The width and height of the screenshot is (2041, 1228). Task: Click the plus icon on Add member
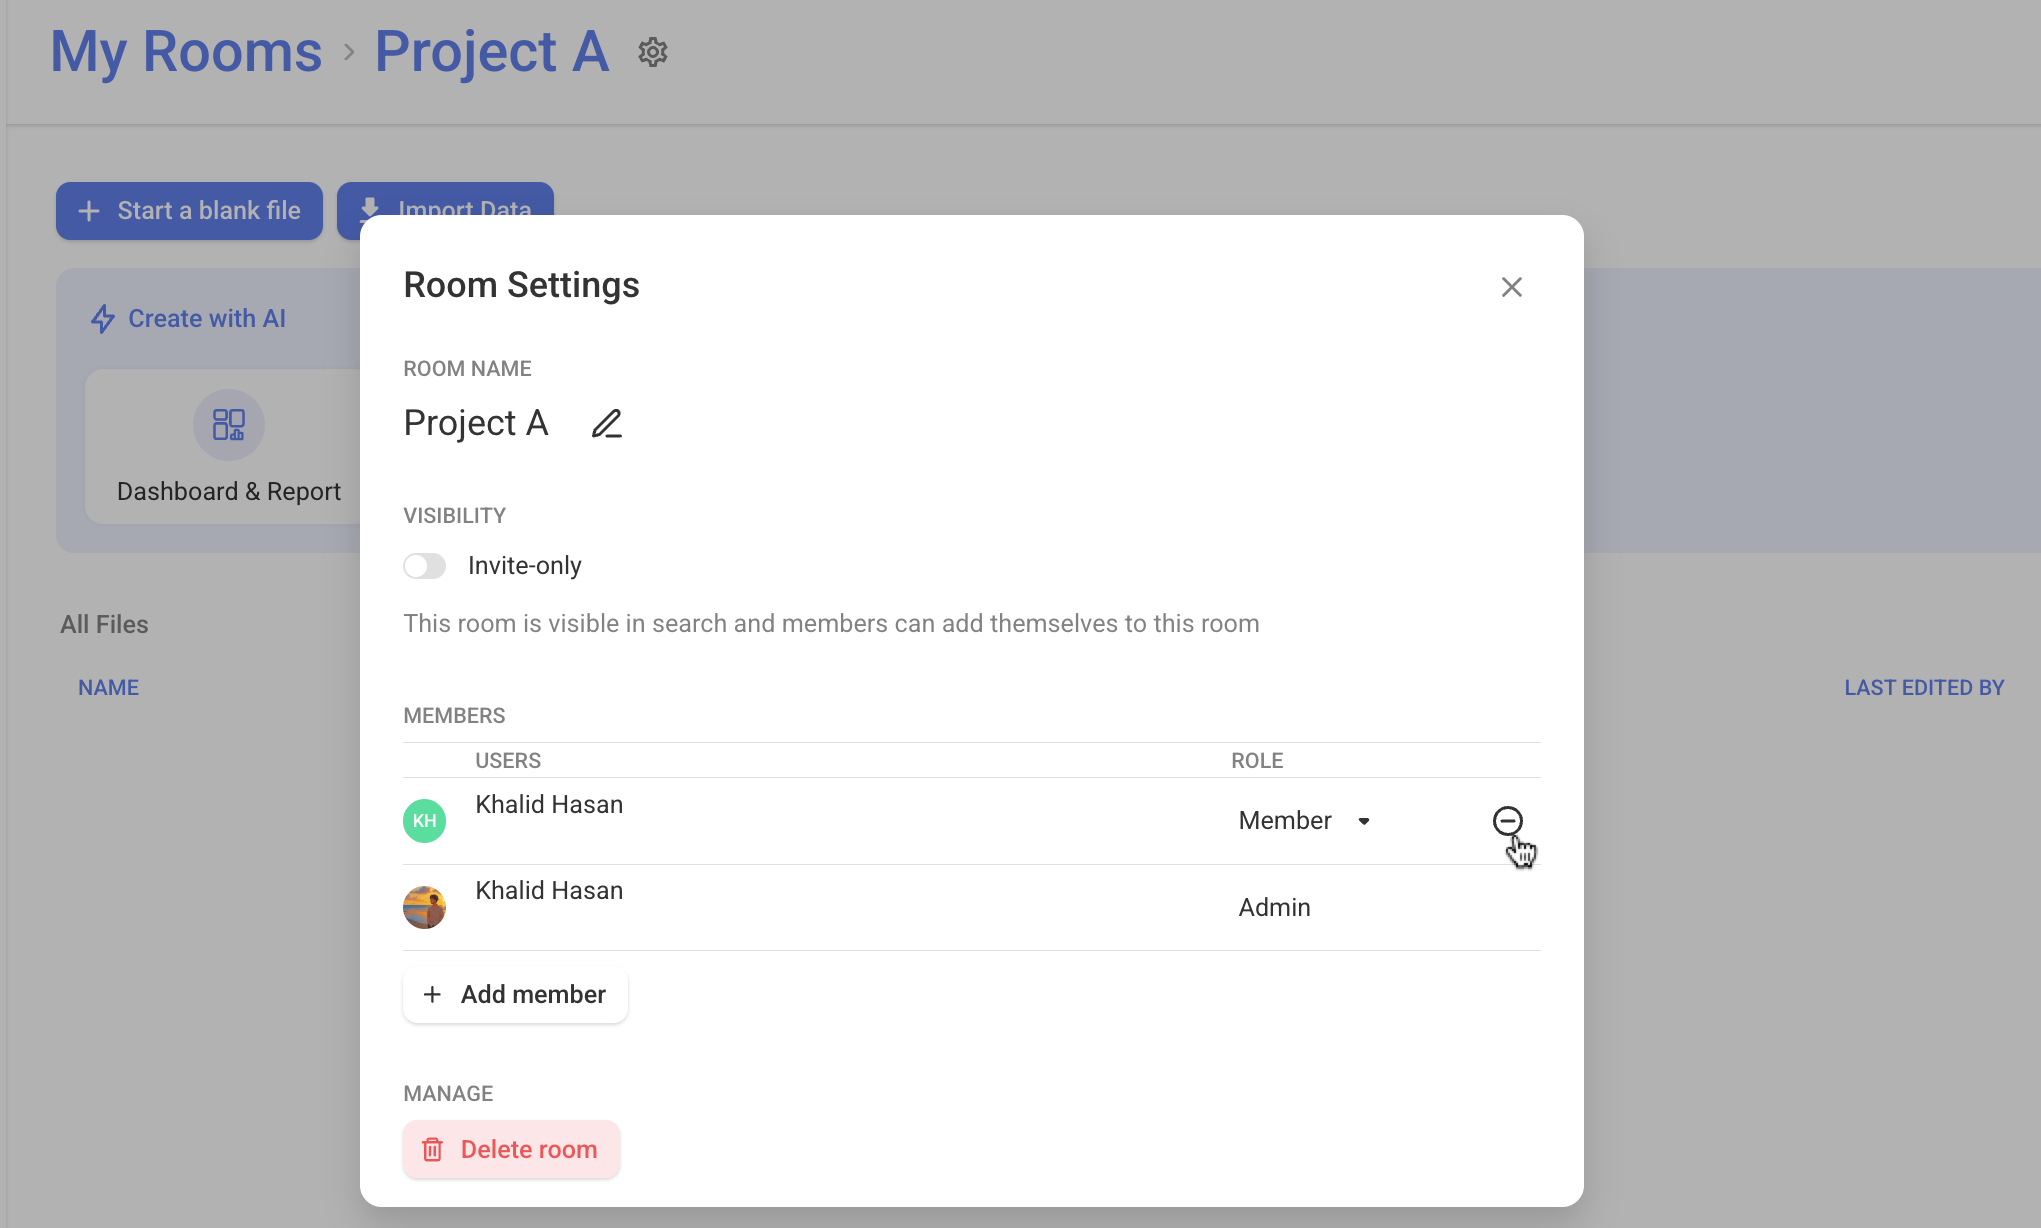click(432, 994)
